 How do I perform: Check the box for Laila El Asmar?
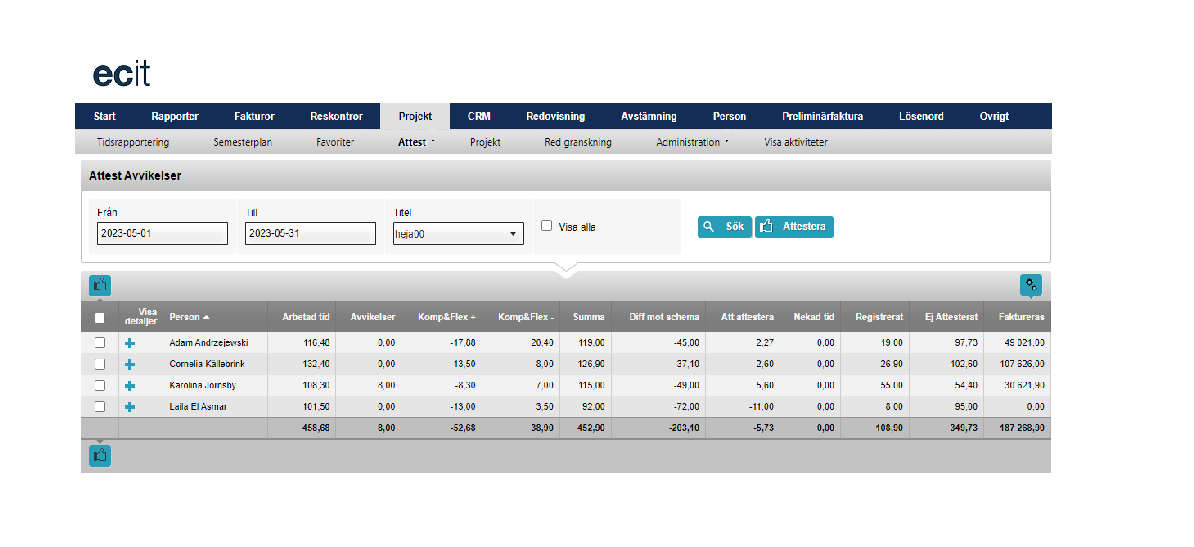[99, 407]
